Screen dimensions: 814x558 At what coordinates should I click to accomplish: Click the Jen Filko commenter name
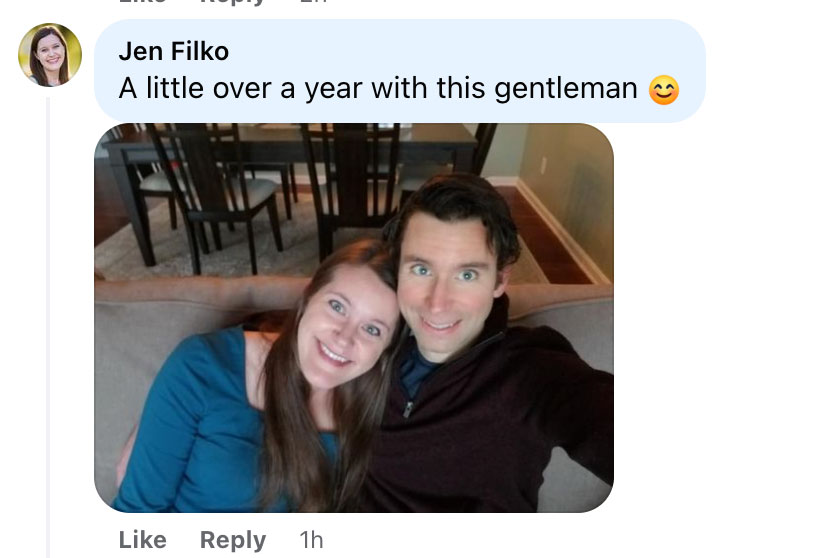point(173,51)
